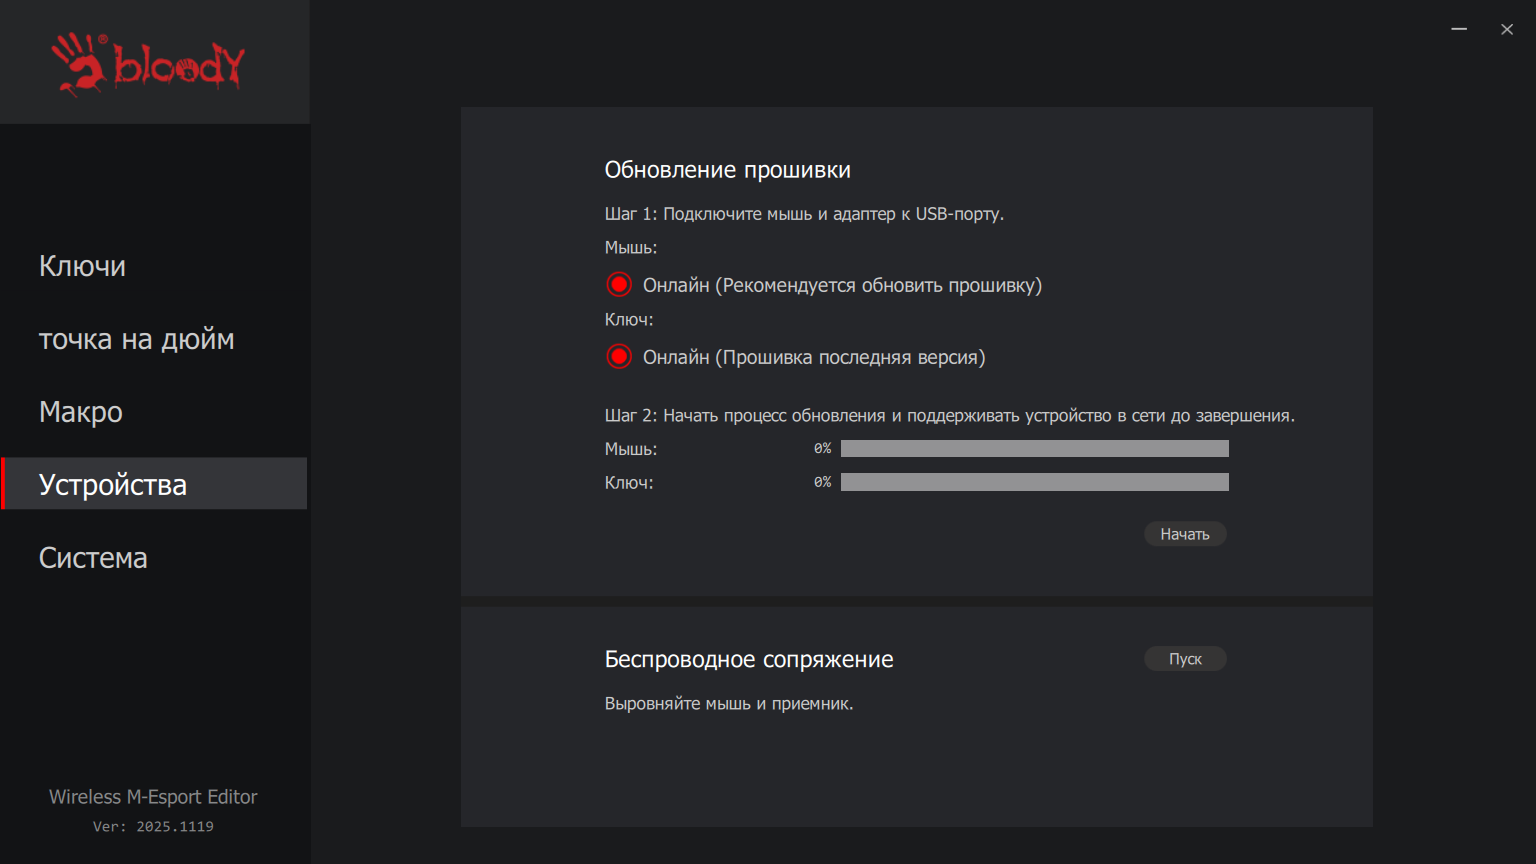
Task: Click the Ver: 2025.1119 version label
Action: 153,827
